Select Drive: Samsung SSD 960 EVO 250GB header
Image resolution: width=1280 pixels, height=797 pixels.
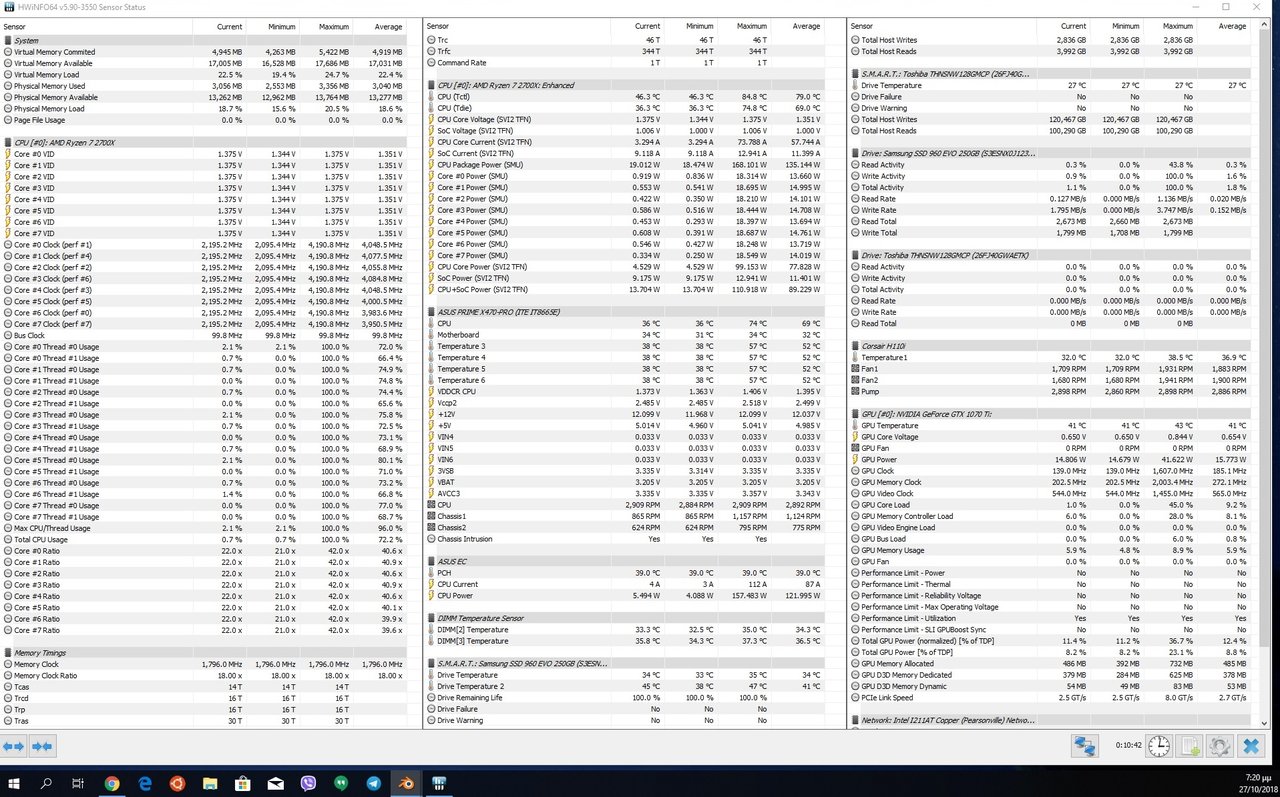click(x=1049, y=153)
